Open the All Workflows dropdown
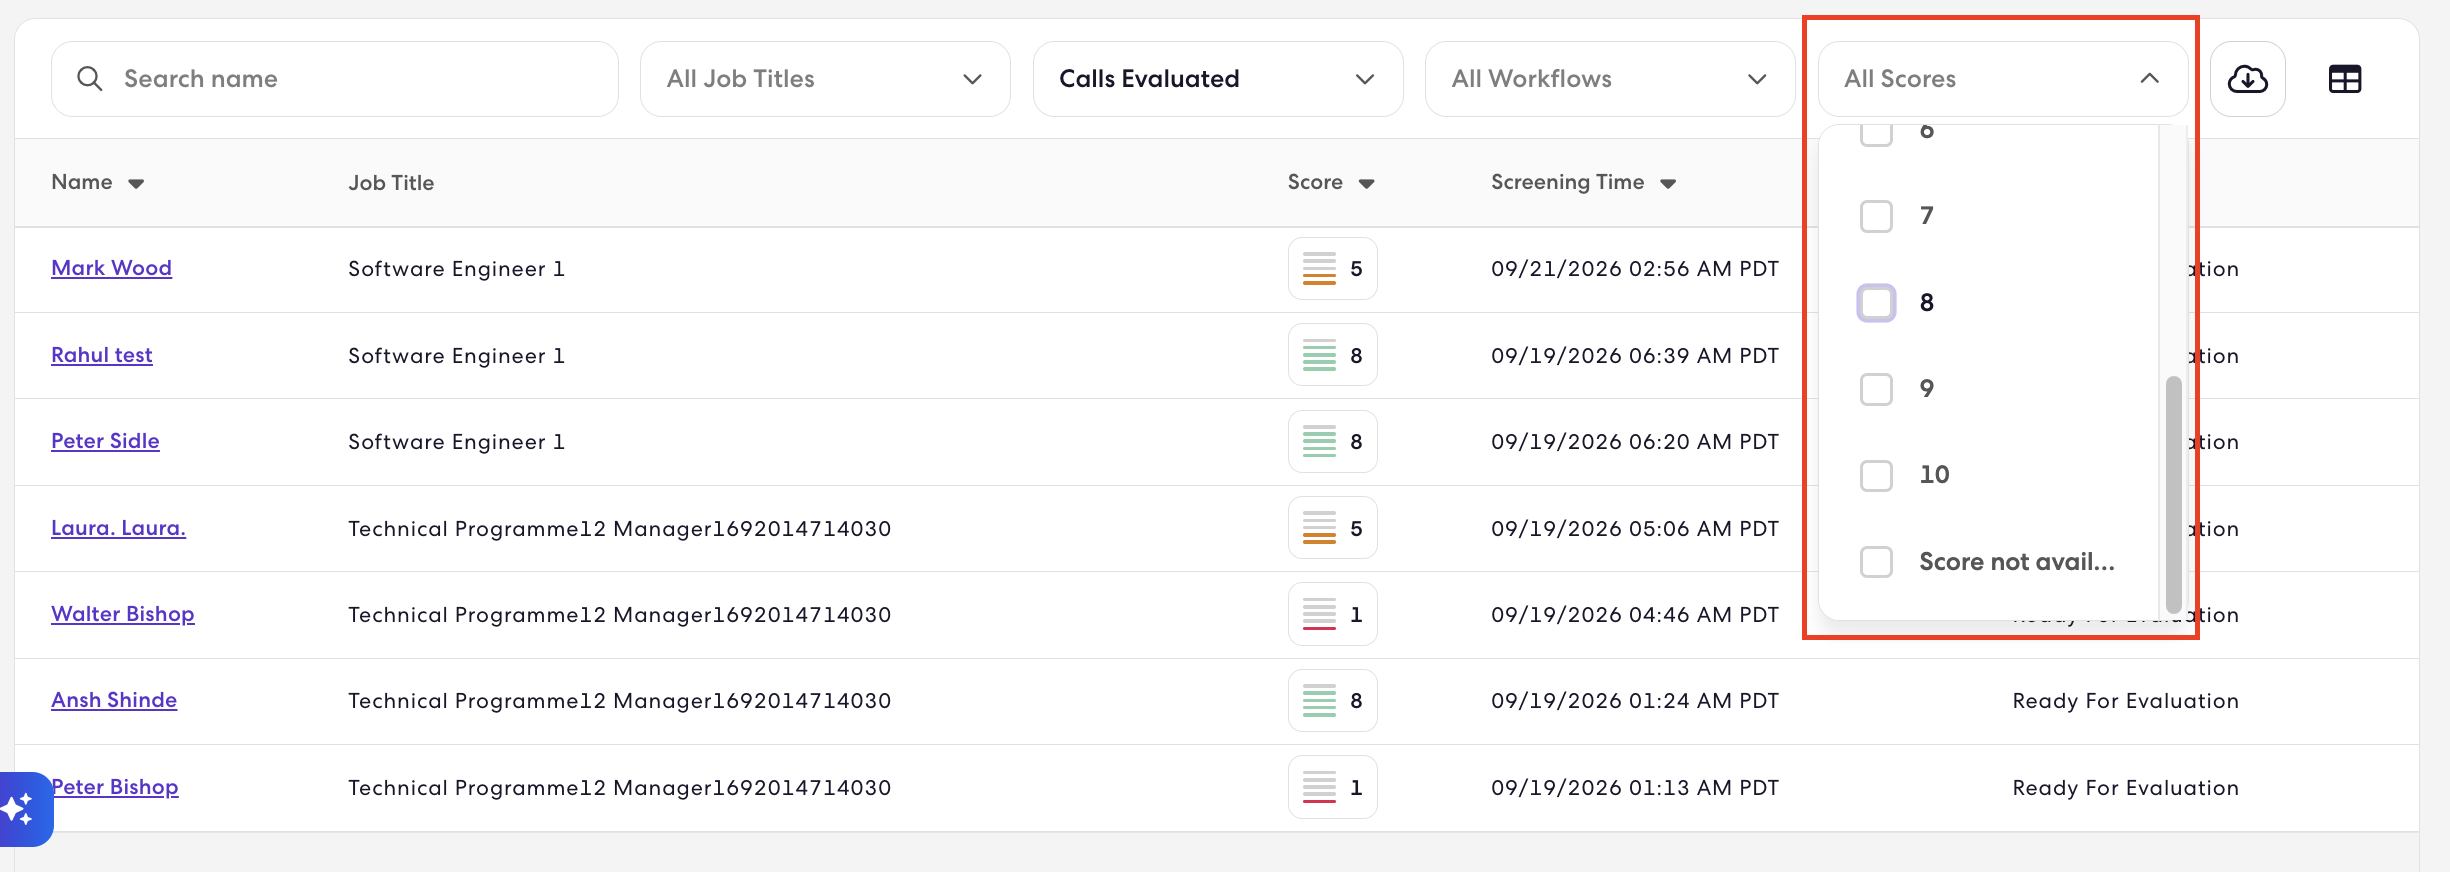The image size is (2450, 872). pyautogui.click(x=1609, y=79)
